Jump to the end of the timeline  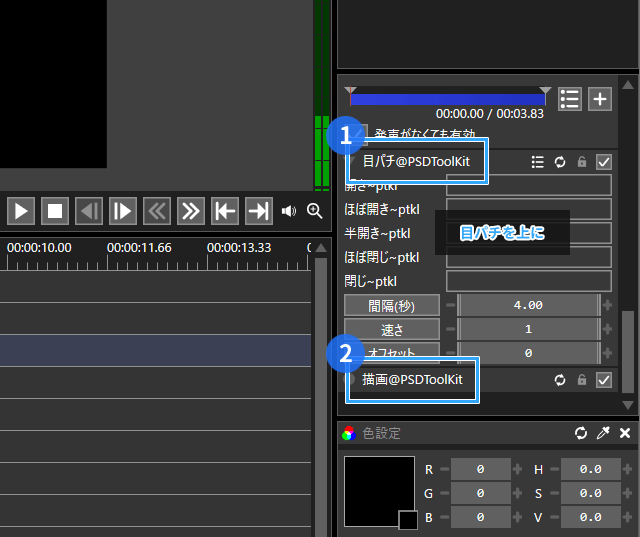click(258, 211)
